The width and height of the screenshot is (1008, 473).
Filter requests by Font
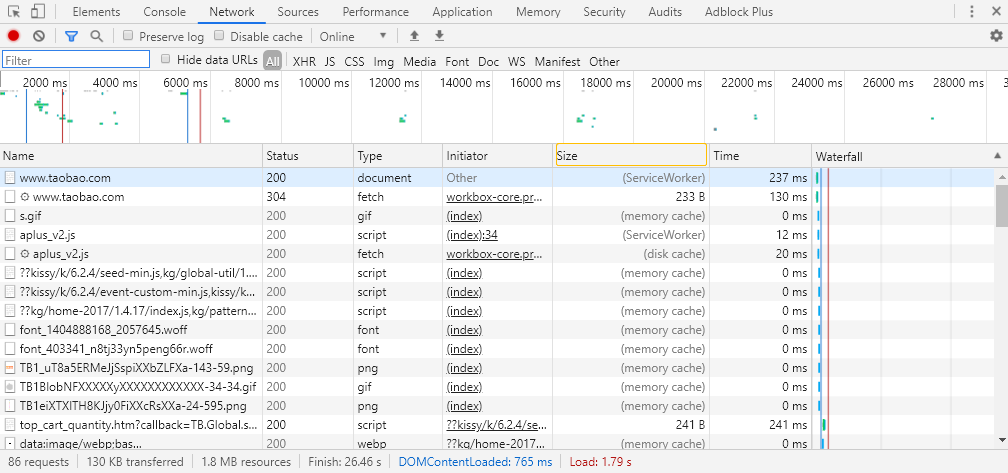tap(457, 62)
